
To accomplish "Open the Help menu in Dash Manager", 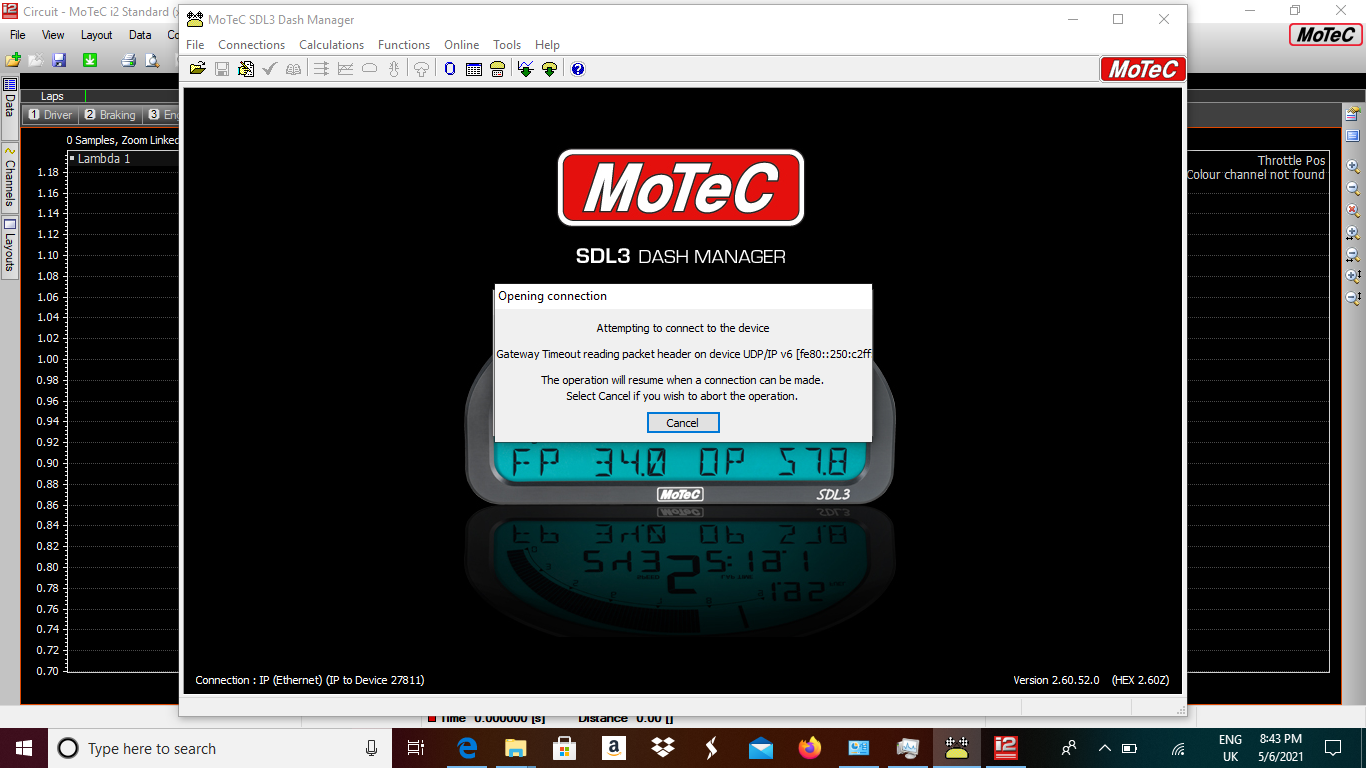I will [x=547, y=45].
